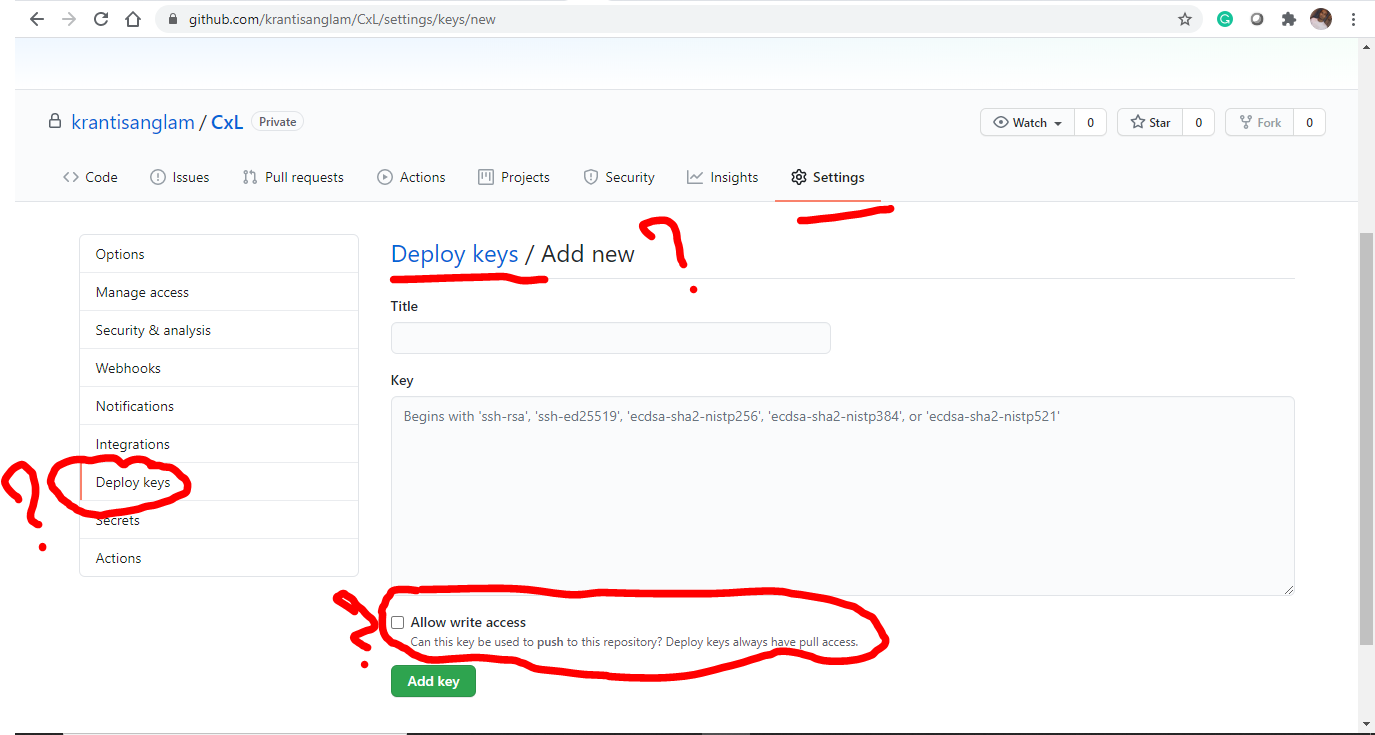Focus the Key text area
Image resolution: width=1375 pixels, height=735 pixels.
842,495
